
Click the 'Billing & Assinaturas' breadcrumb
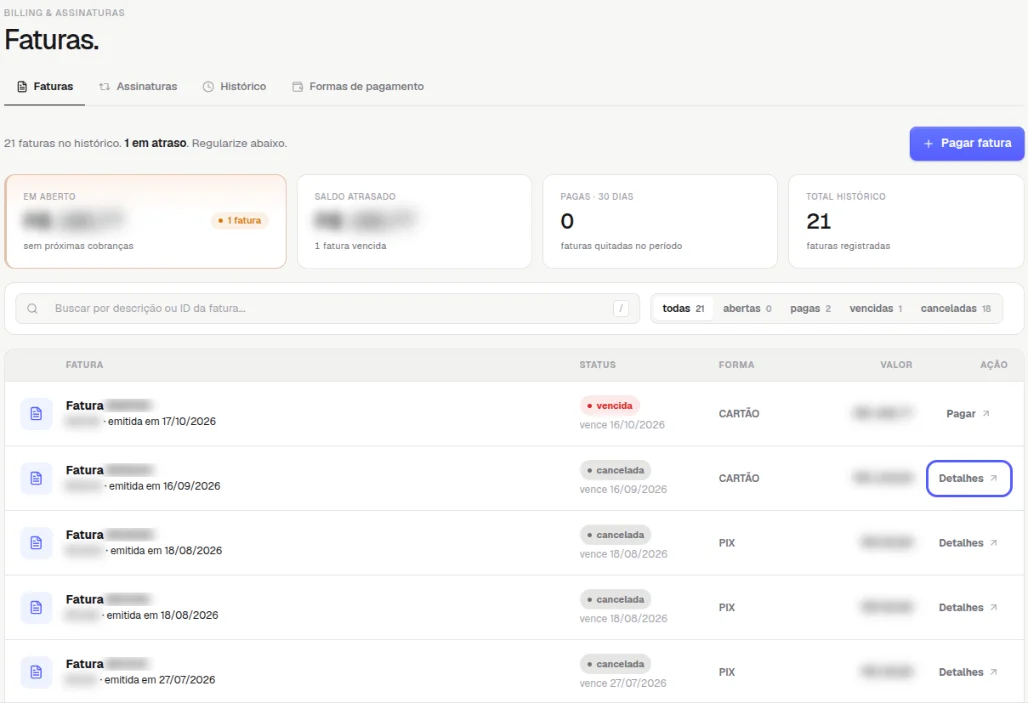[x=64, y=12]
